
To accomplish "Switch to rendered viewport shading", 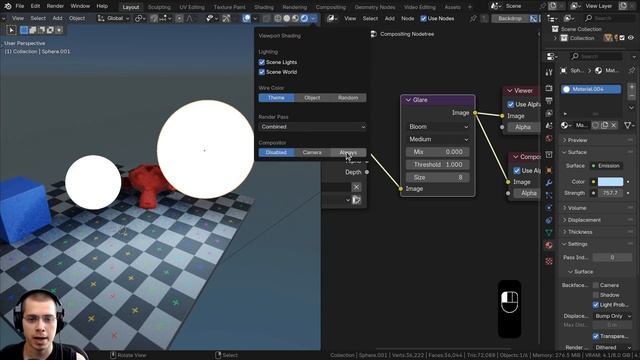I will (x=304, y=18).
